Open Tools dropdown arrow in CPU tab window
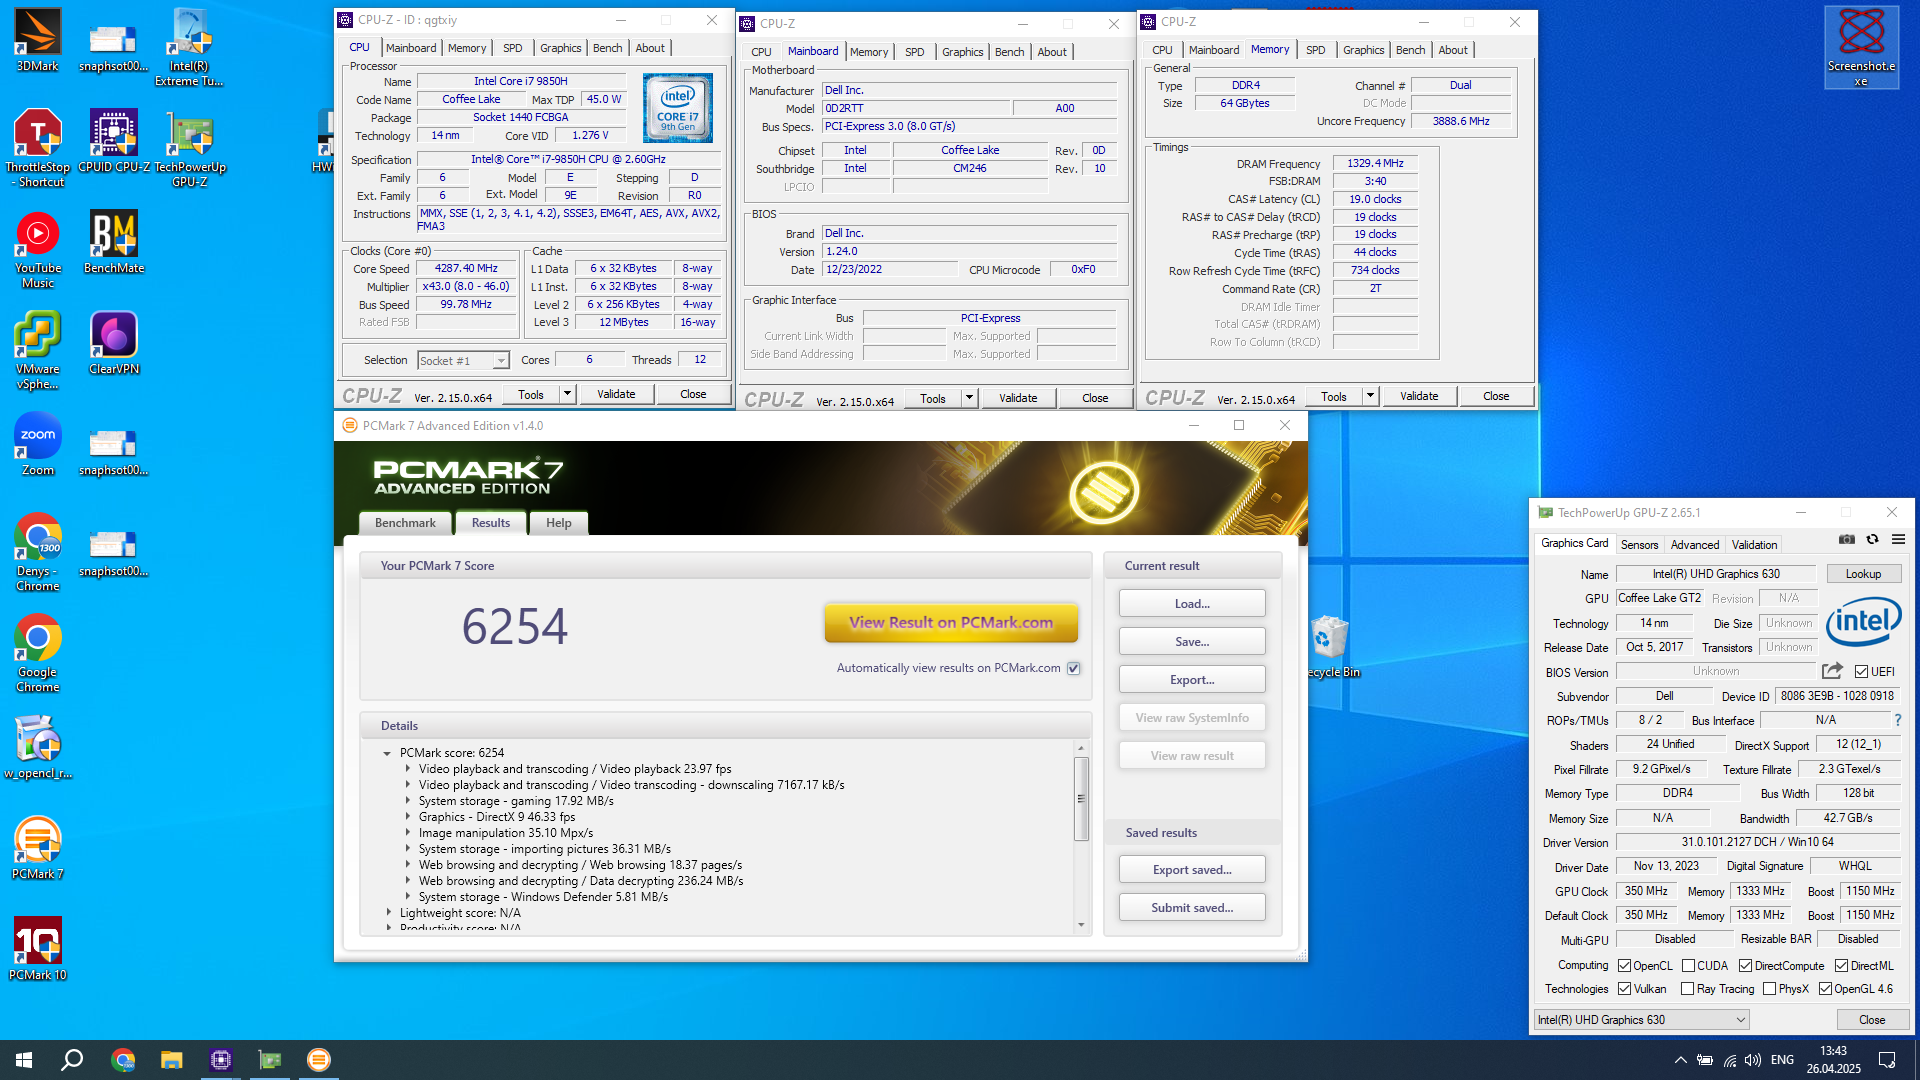This screenshot has height=1080, width=1920. [567, 394]
